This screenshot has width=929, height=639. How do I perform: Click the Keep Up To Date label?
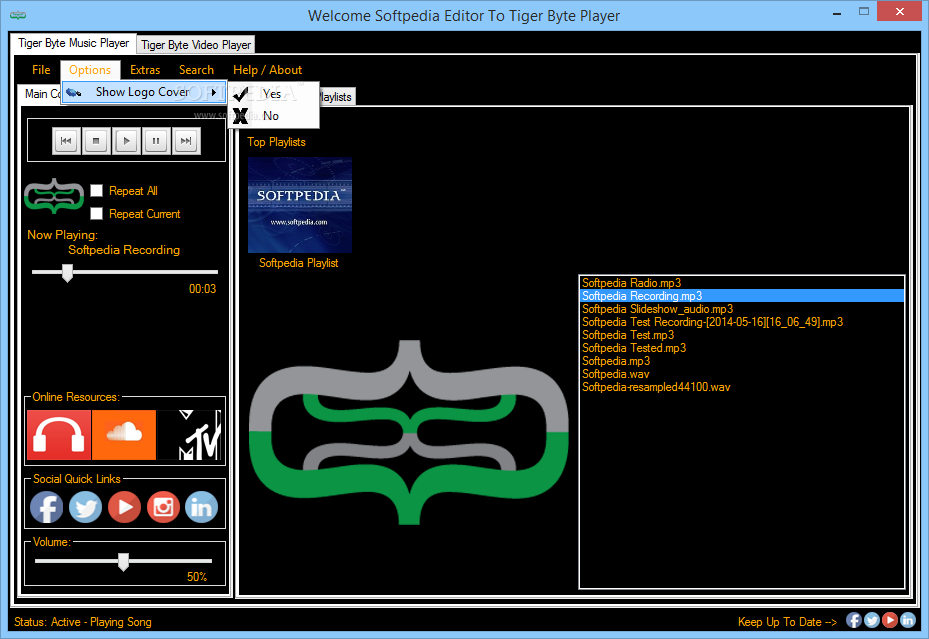pyautogui.click(x=787, y=622)
